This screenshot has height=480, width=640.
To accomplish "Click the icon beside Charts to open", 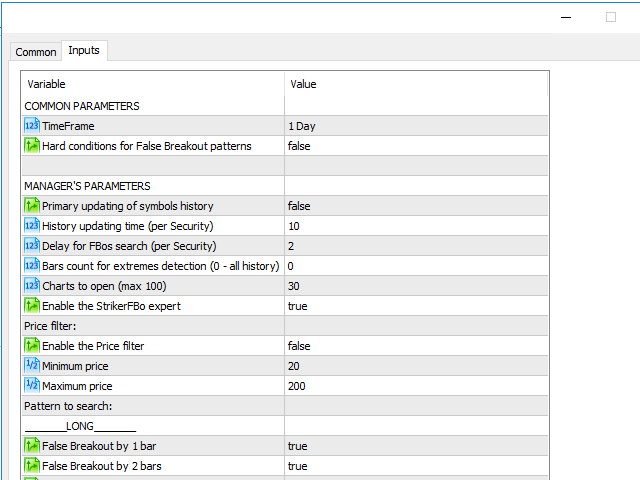I will 32,286.
